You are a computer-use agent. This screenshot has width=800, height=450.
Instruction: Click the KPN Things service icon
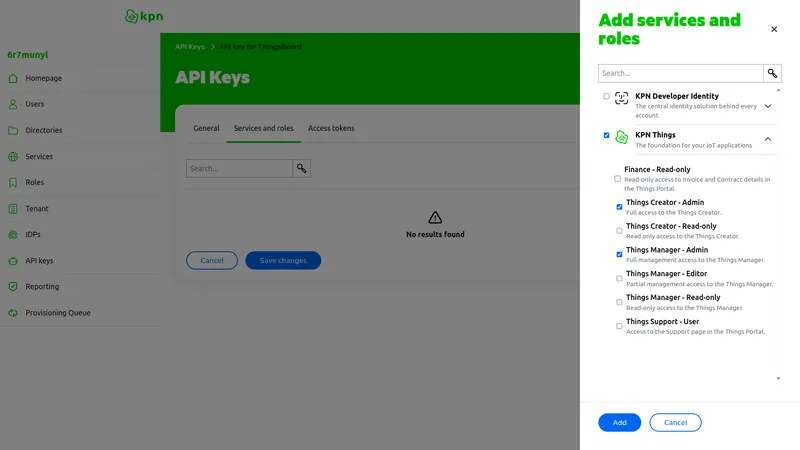(621, 137)
